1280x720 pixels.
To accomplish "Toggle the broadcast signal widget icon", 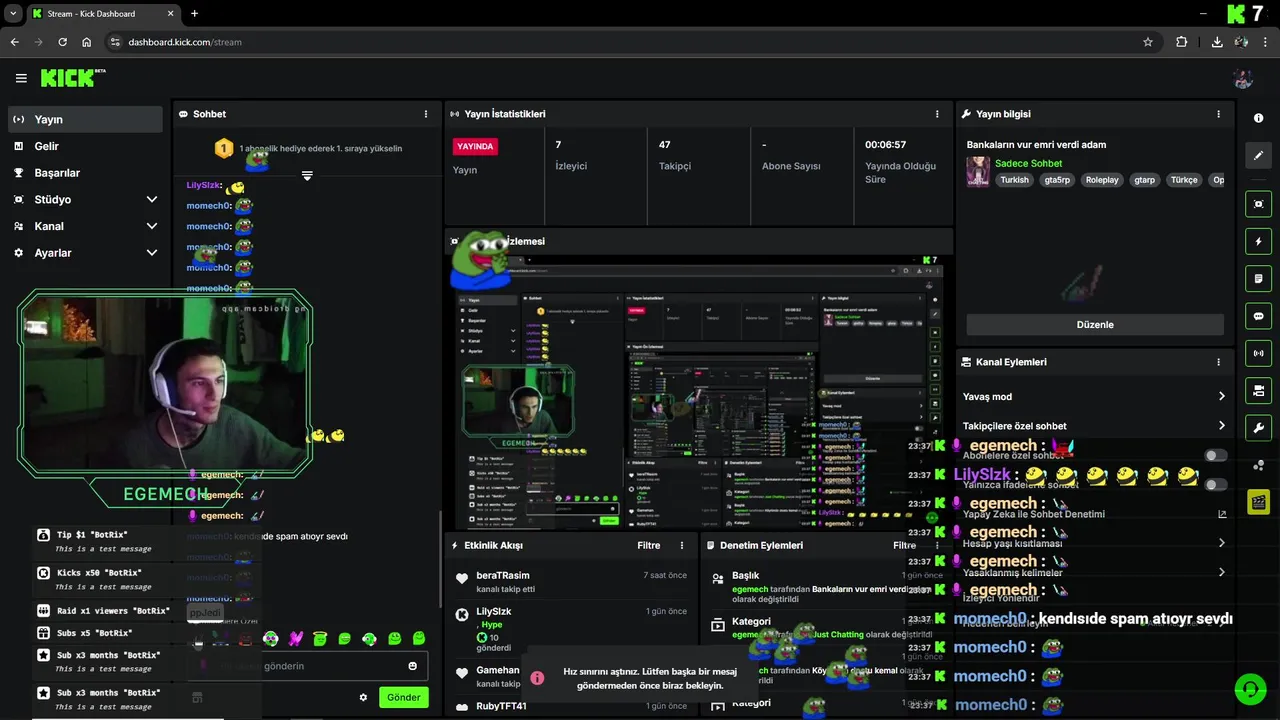I will [x=1258, y=353].
